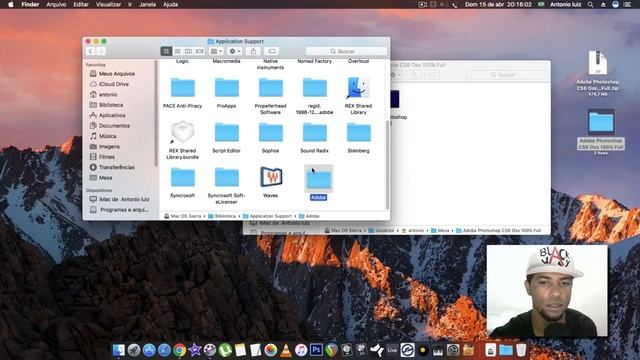Open the gear Action menu dropdown
The image size is (640, 360).
[x=235, y=51]
